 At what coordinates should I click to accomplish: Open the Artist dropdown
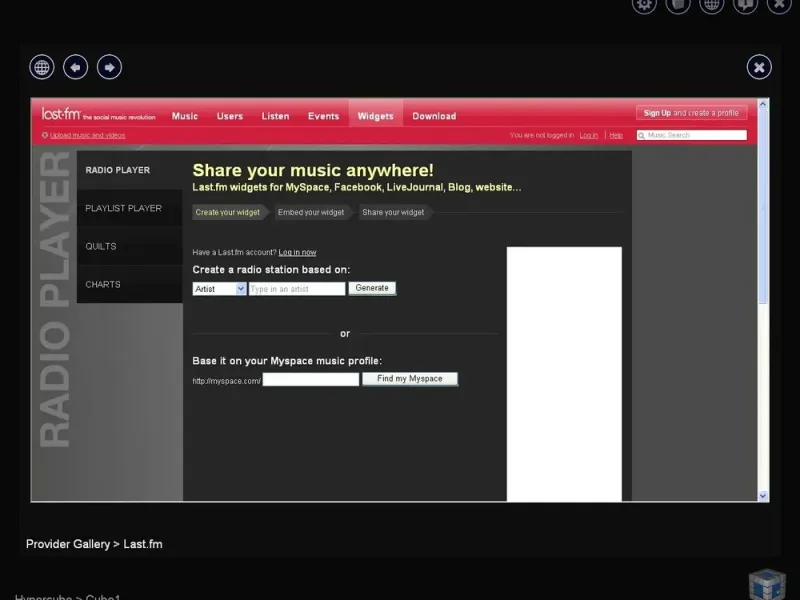coord(219,289)
